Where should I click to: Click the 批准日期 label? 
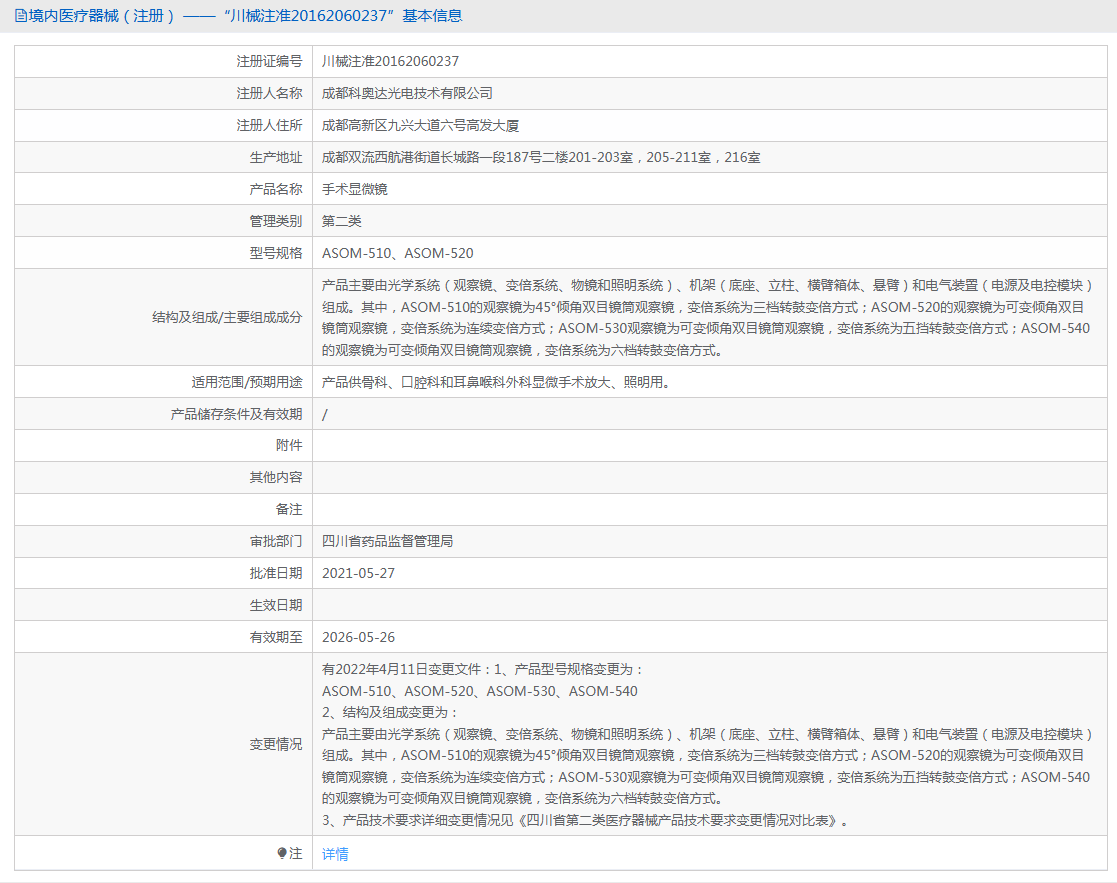pos(276,573)
